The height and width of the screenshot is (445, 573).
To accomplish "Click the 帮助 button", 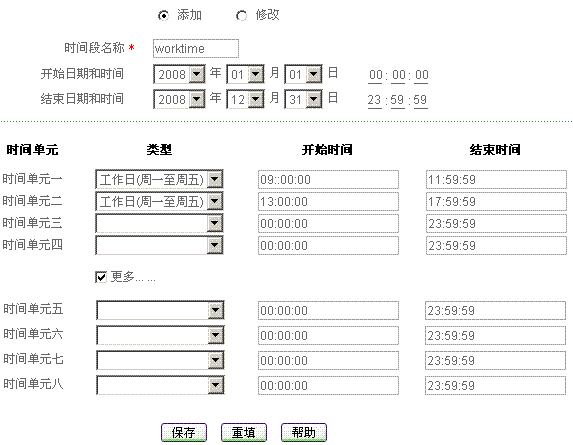I will (x=304, y=433).
